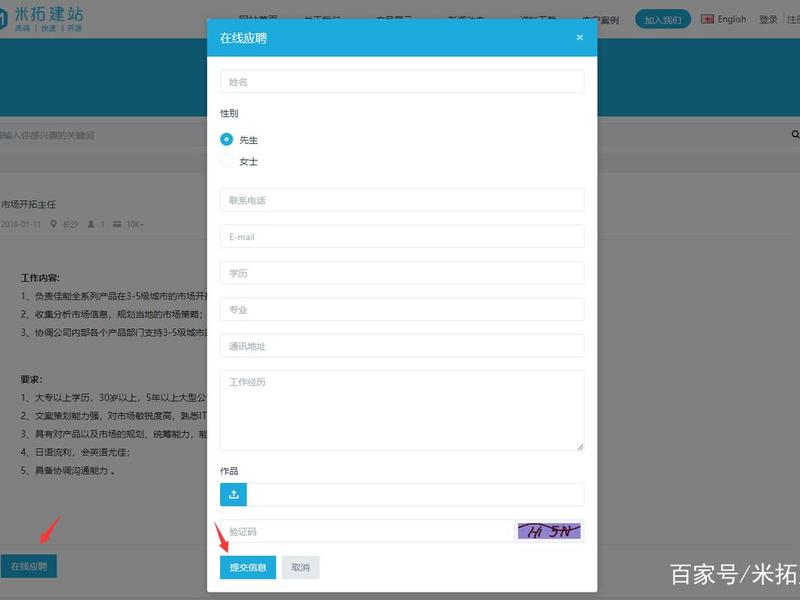Click the person icon in job info

pos(91,224)
